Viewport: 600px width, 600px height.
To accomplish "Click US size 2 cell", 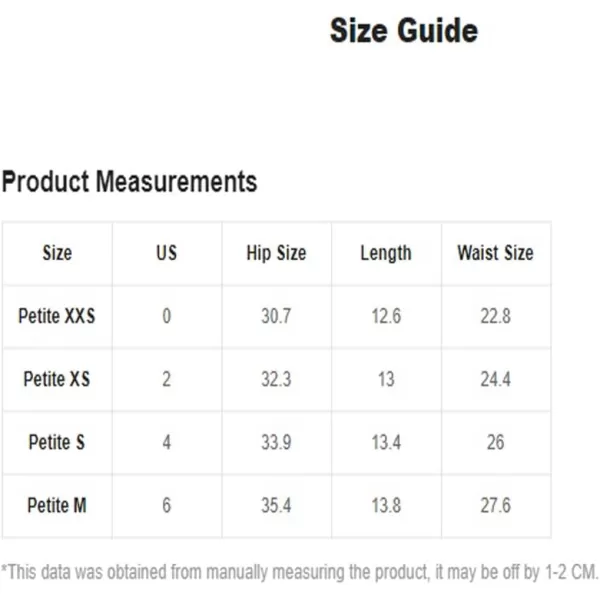I will pyautogui.click(x=166, y=379).
